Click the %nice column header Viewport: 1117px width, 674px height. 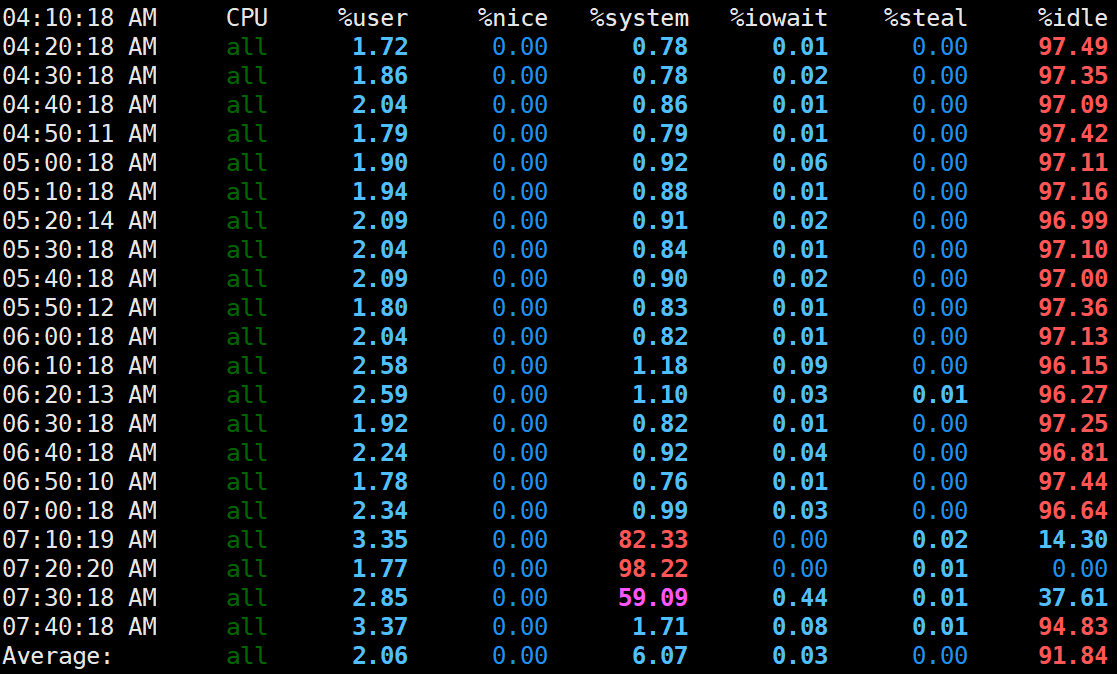[x=513, y=17]
